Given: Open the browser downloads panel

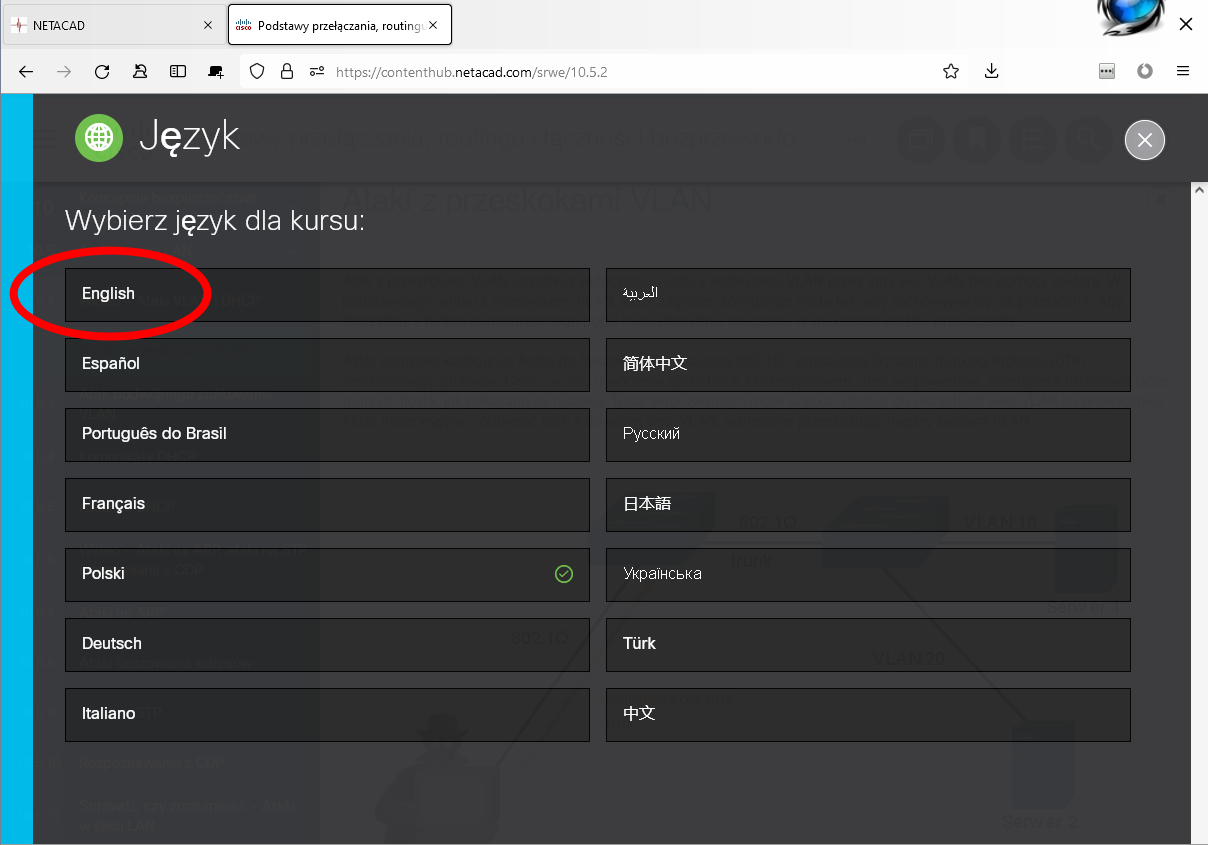Looking at the screenshot, I should (x=991, y=71).
